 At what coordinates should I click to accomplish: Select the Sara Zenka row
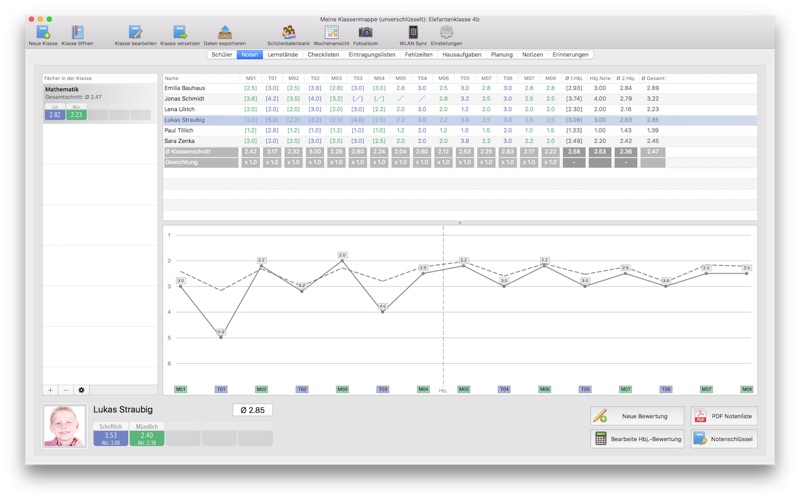click(459, 141)
